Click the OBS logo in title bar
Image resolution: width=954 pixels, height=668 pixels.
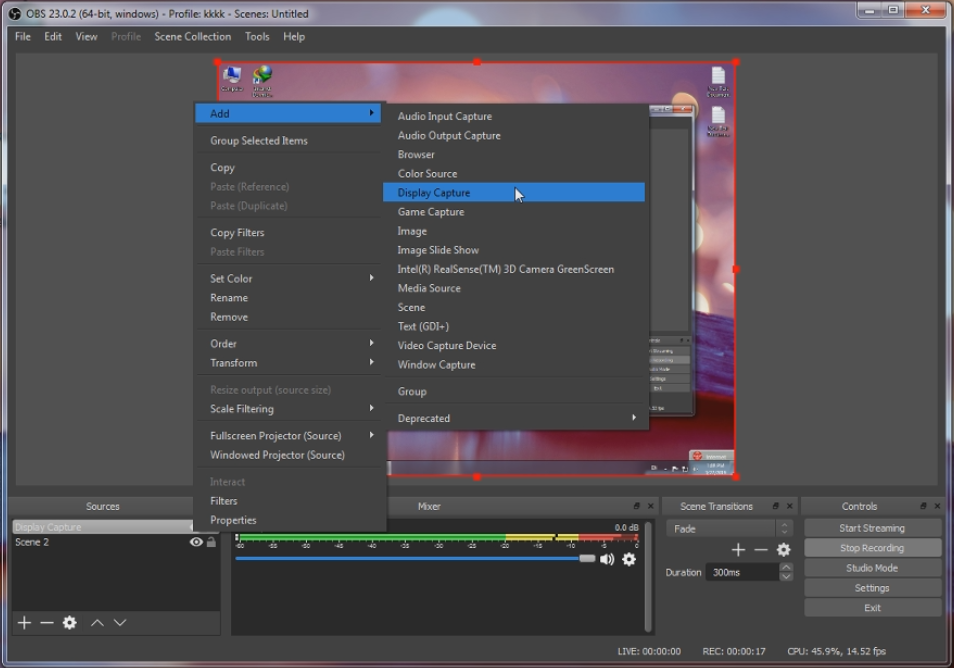(15, 13)
